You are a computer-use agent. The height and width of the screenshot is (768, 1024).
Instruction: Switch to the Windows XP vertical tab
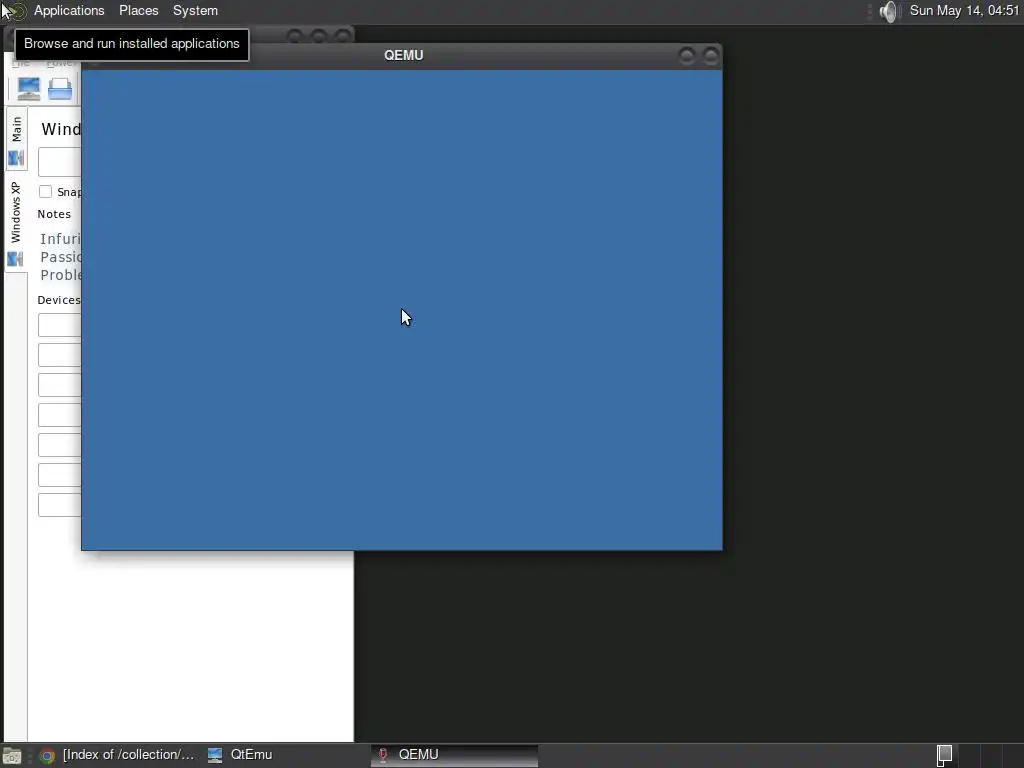click(16, 223)
